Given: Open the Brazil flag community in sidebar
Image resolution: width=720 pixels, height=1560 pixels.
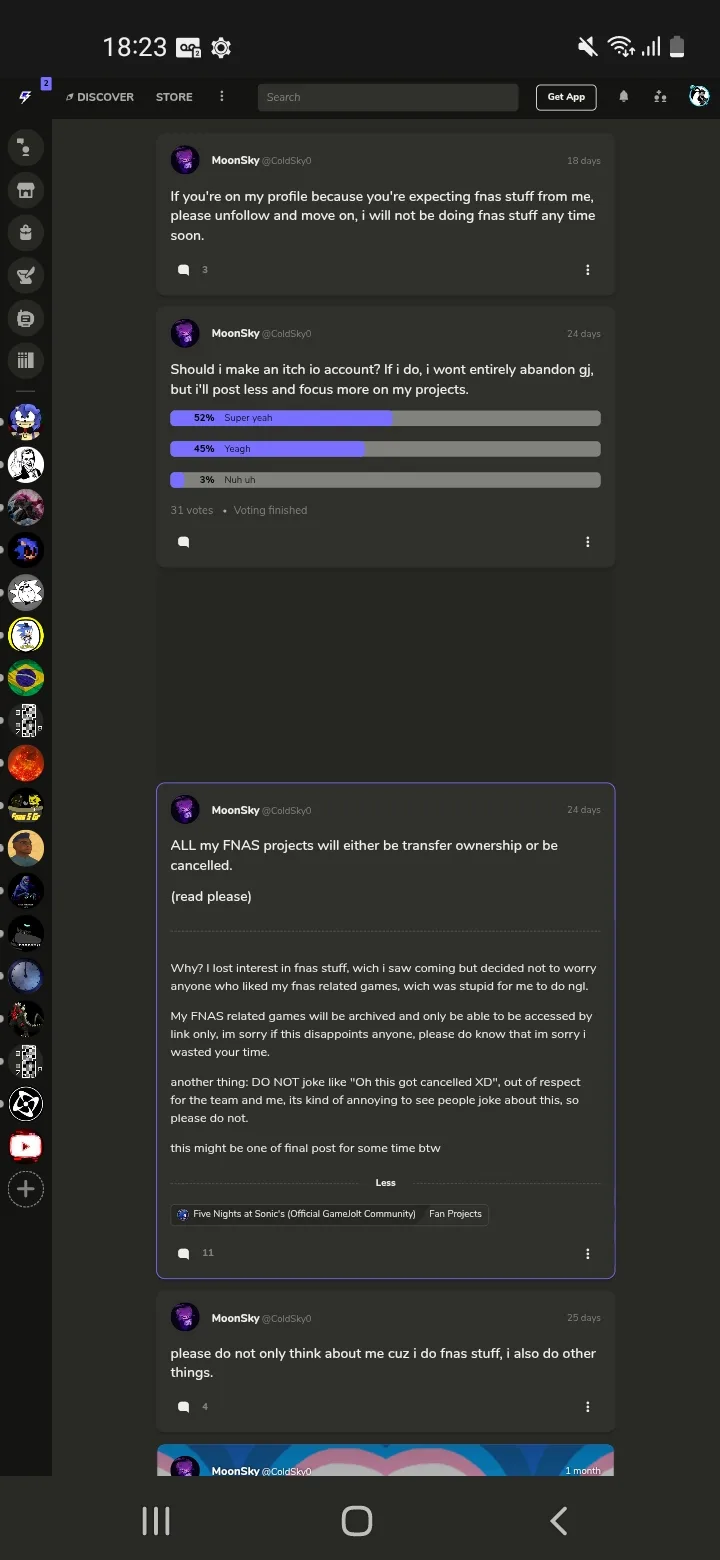Looking at the screenshot, I should pyautogui.click(x=26, y=678).
